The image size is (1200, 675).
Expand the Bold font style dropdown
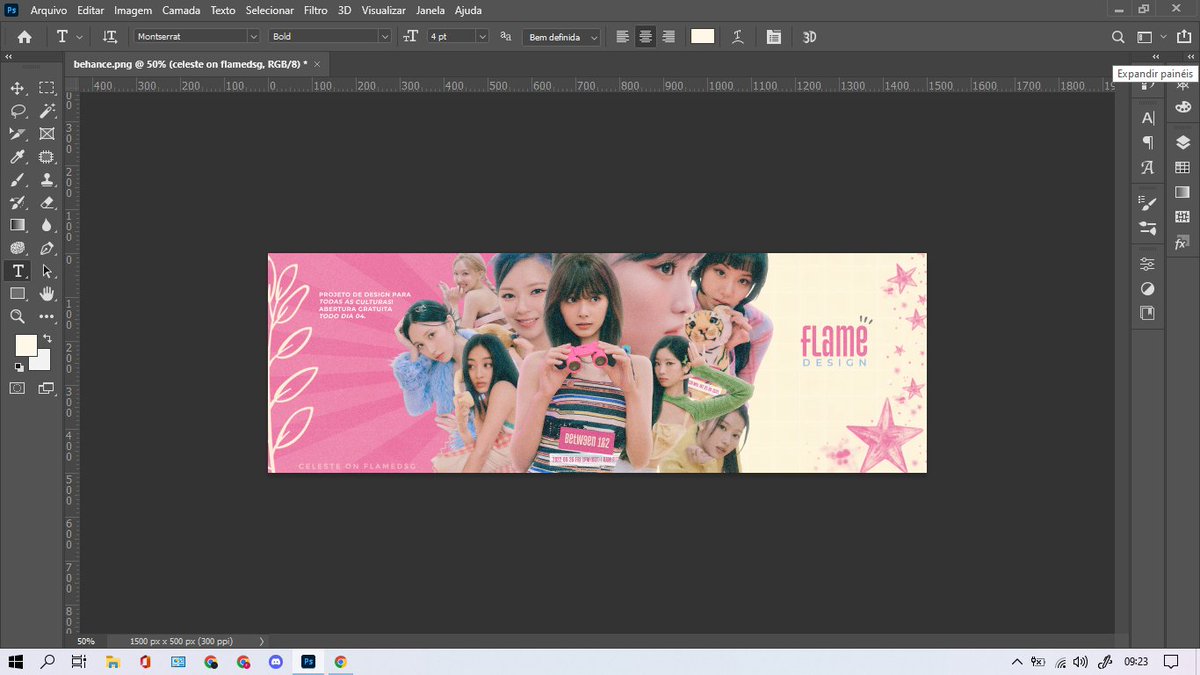(x=330, y=36)
